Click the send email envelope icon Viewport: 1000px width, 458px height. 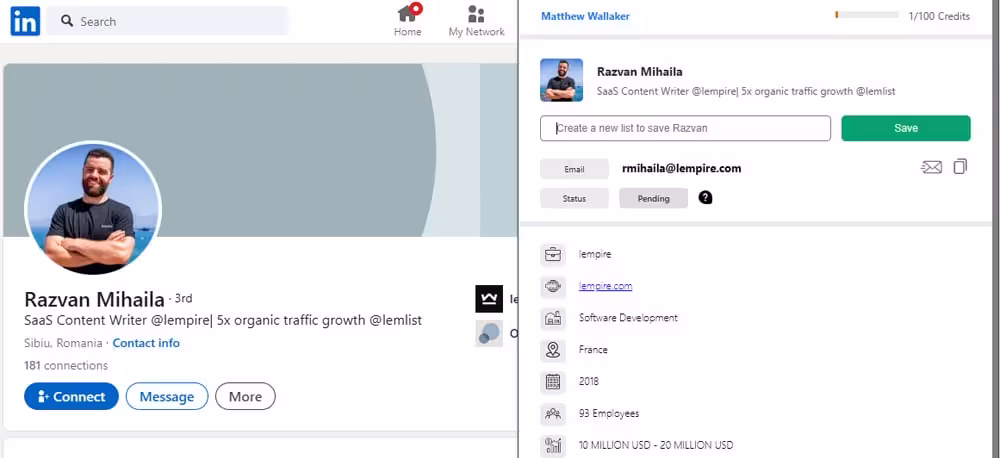(x=931, y=167)
